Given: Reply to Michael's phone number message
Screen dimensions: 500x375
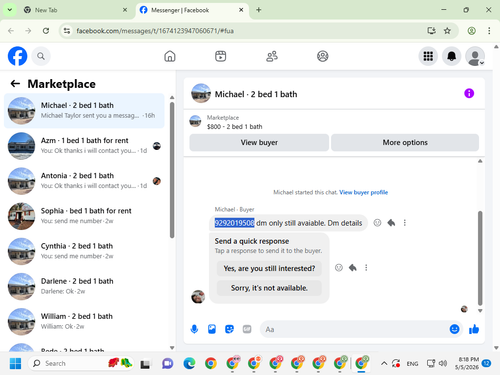Looking at the screenshot, I should click(x=391, y=223).
